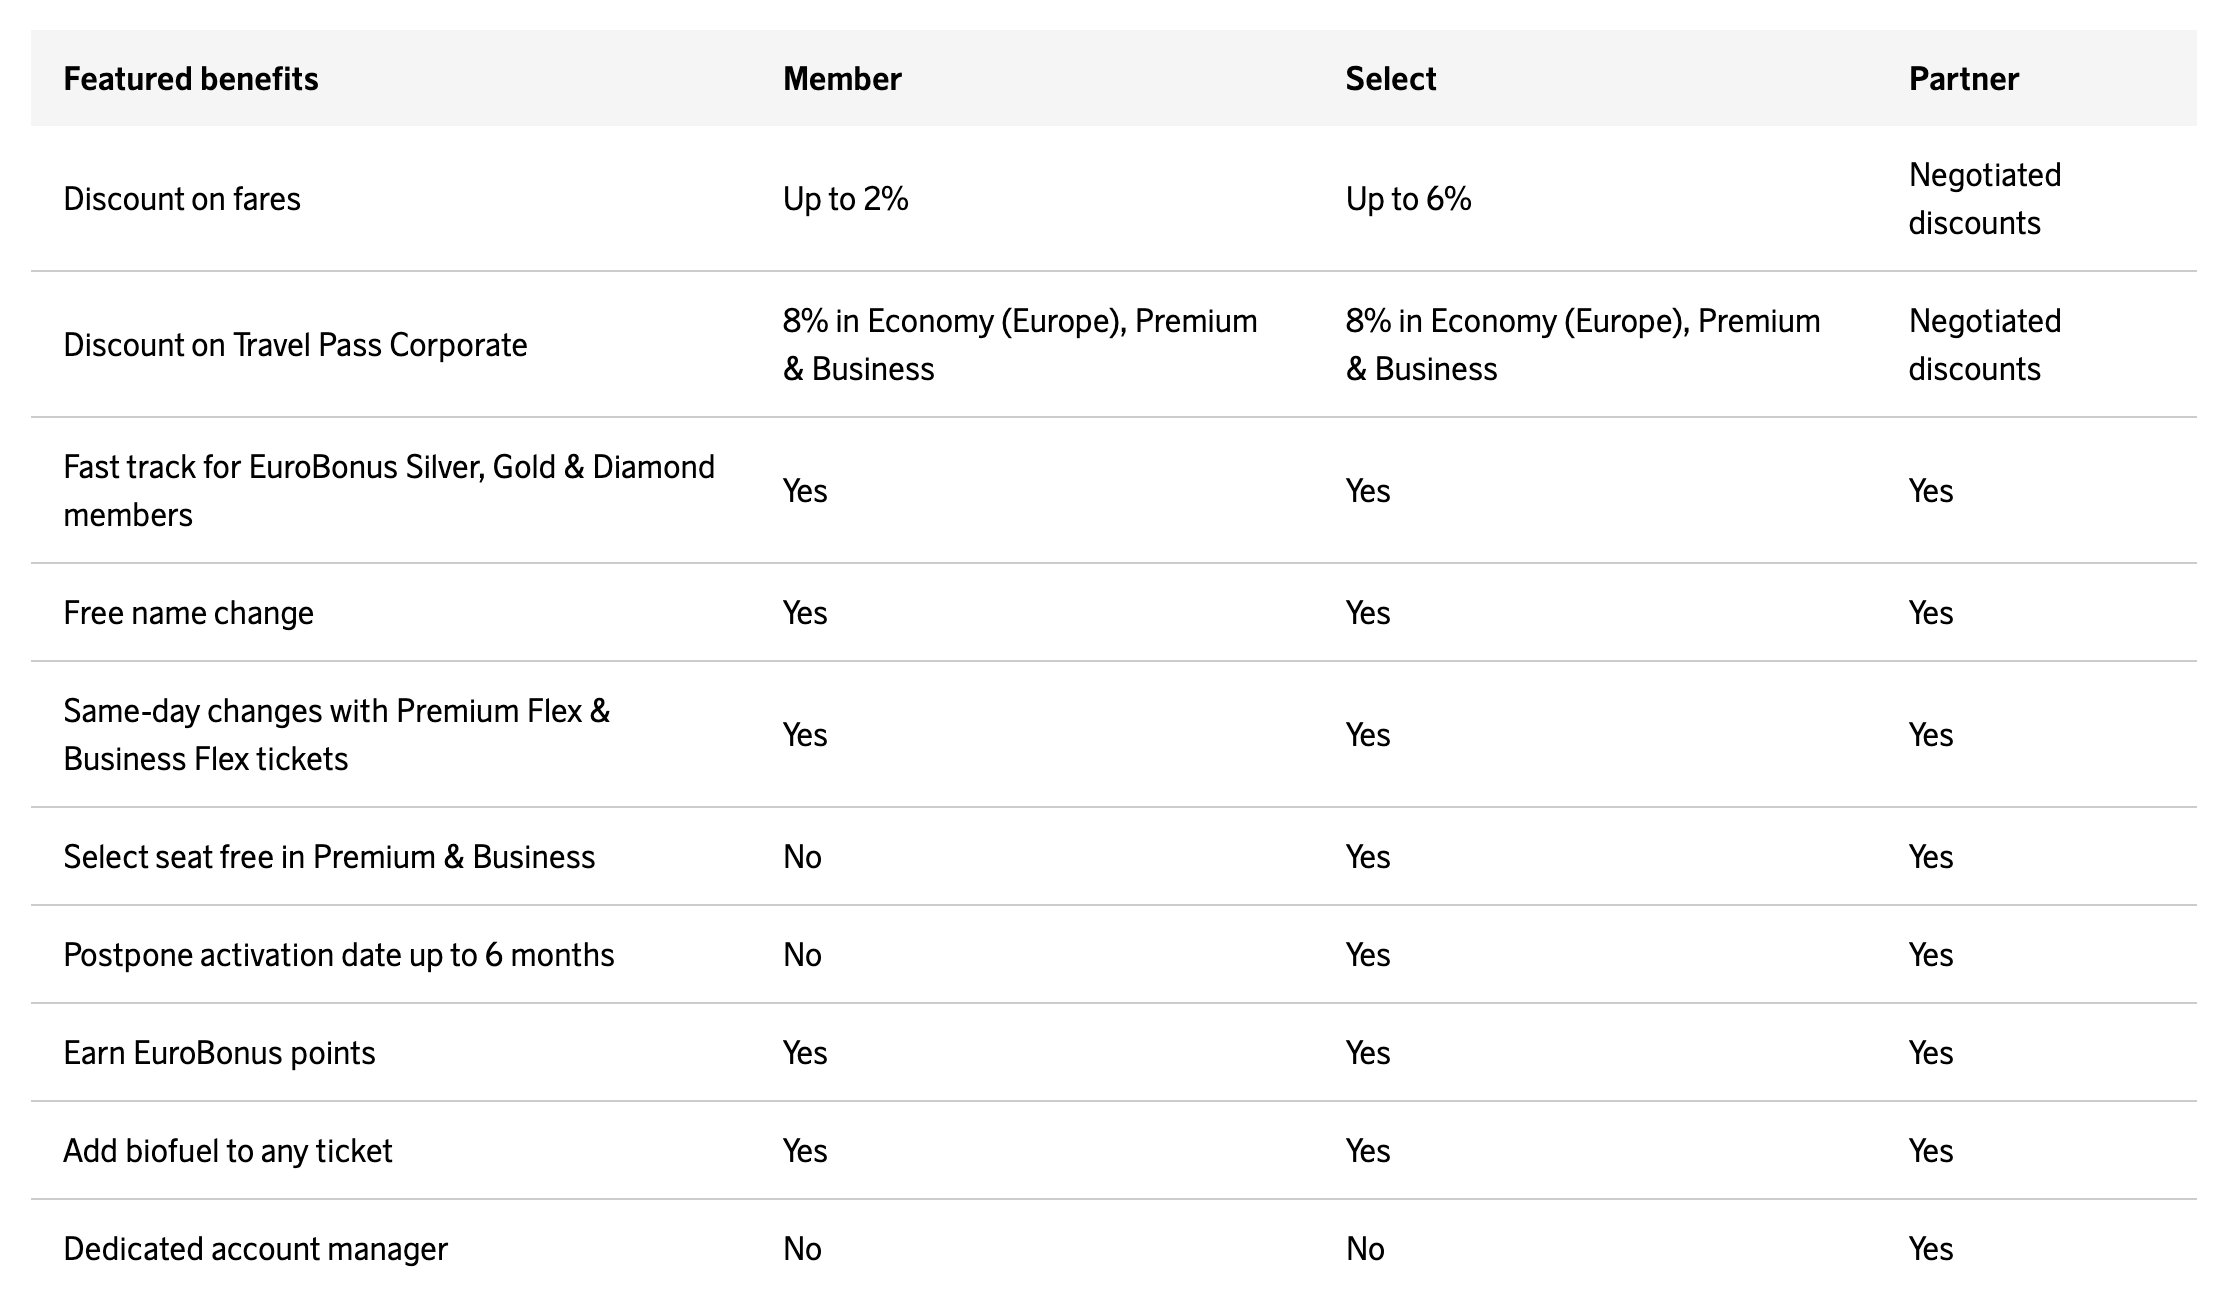Click the Free name change label
Screen dimensions: 2228x1292
point(188,613)
